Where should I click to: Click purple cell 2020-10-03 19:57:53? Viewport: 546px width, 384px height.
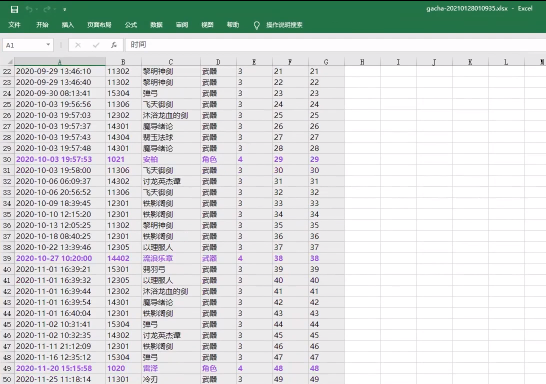(60, 159)
